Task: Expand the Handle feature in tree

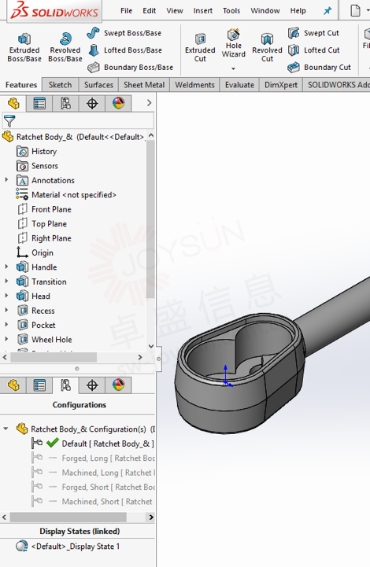Action: 6,267
